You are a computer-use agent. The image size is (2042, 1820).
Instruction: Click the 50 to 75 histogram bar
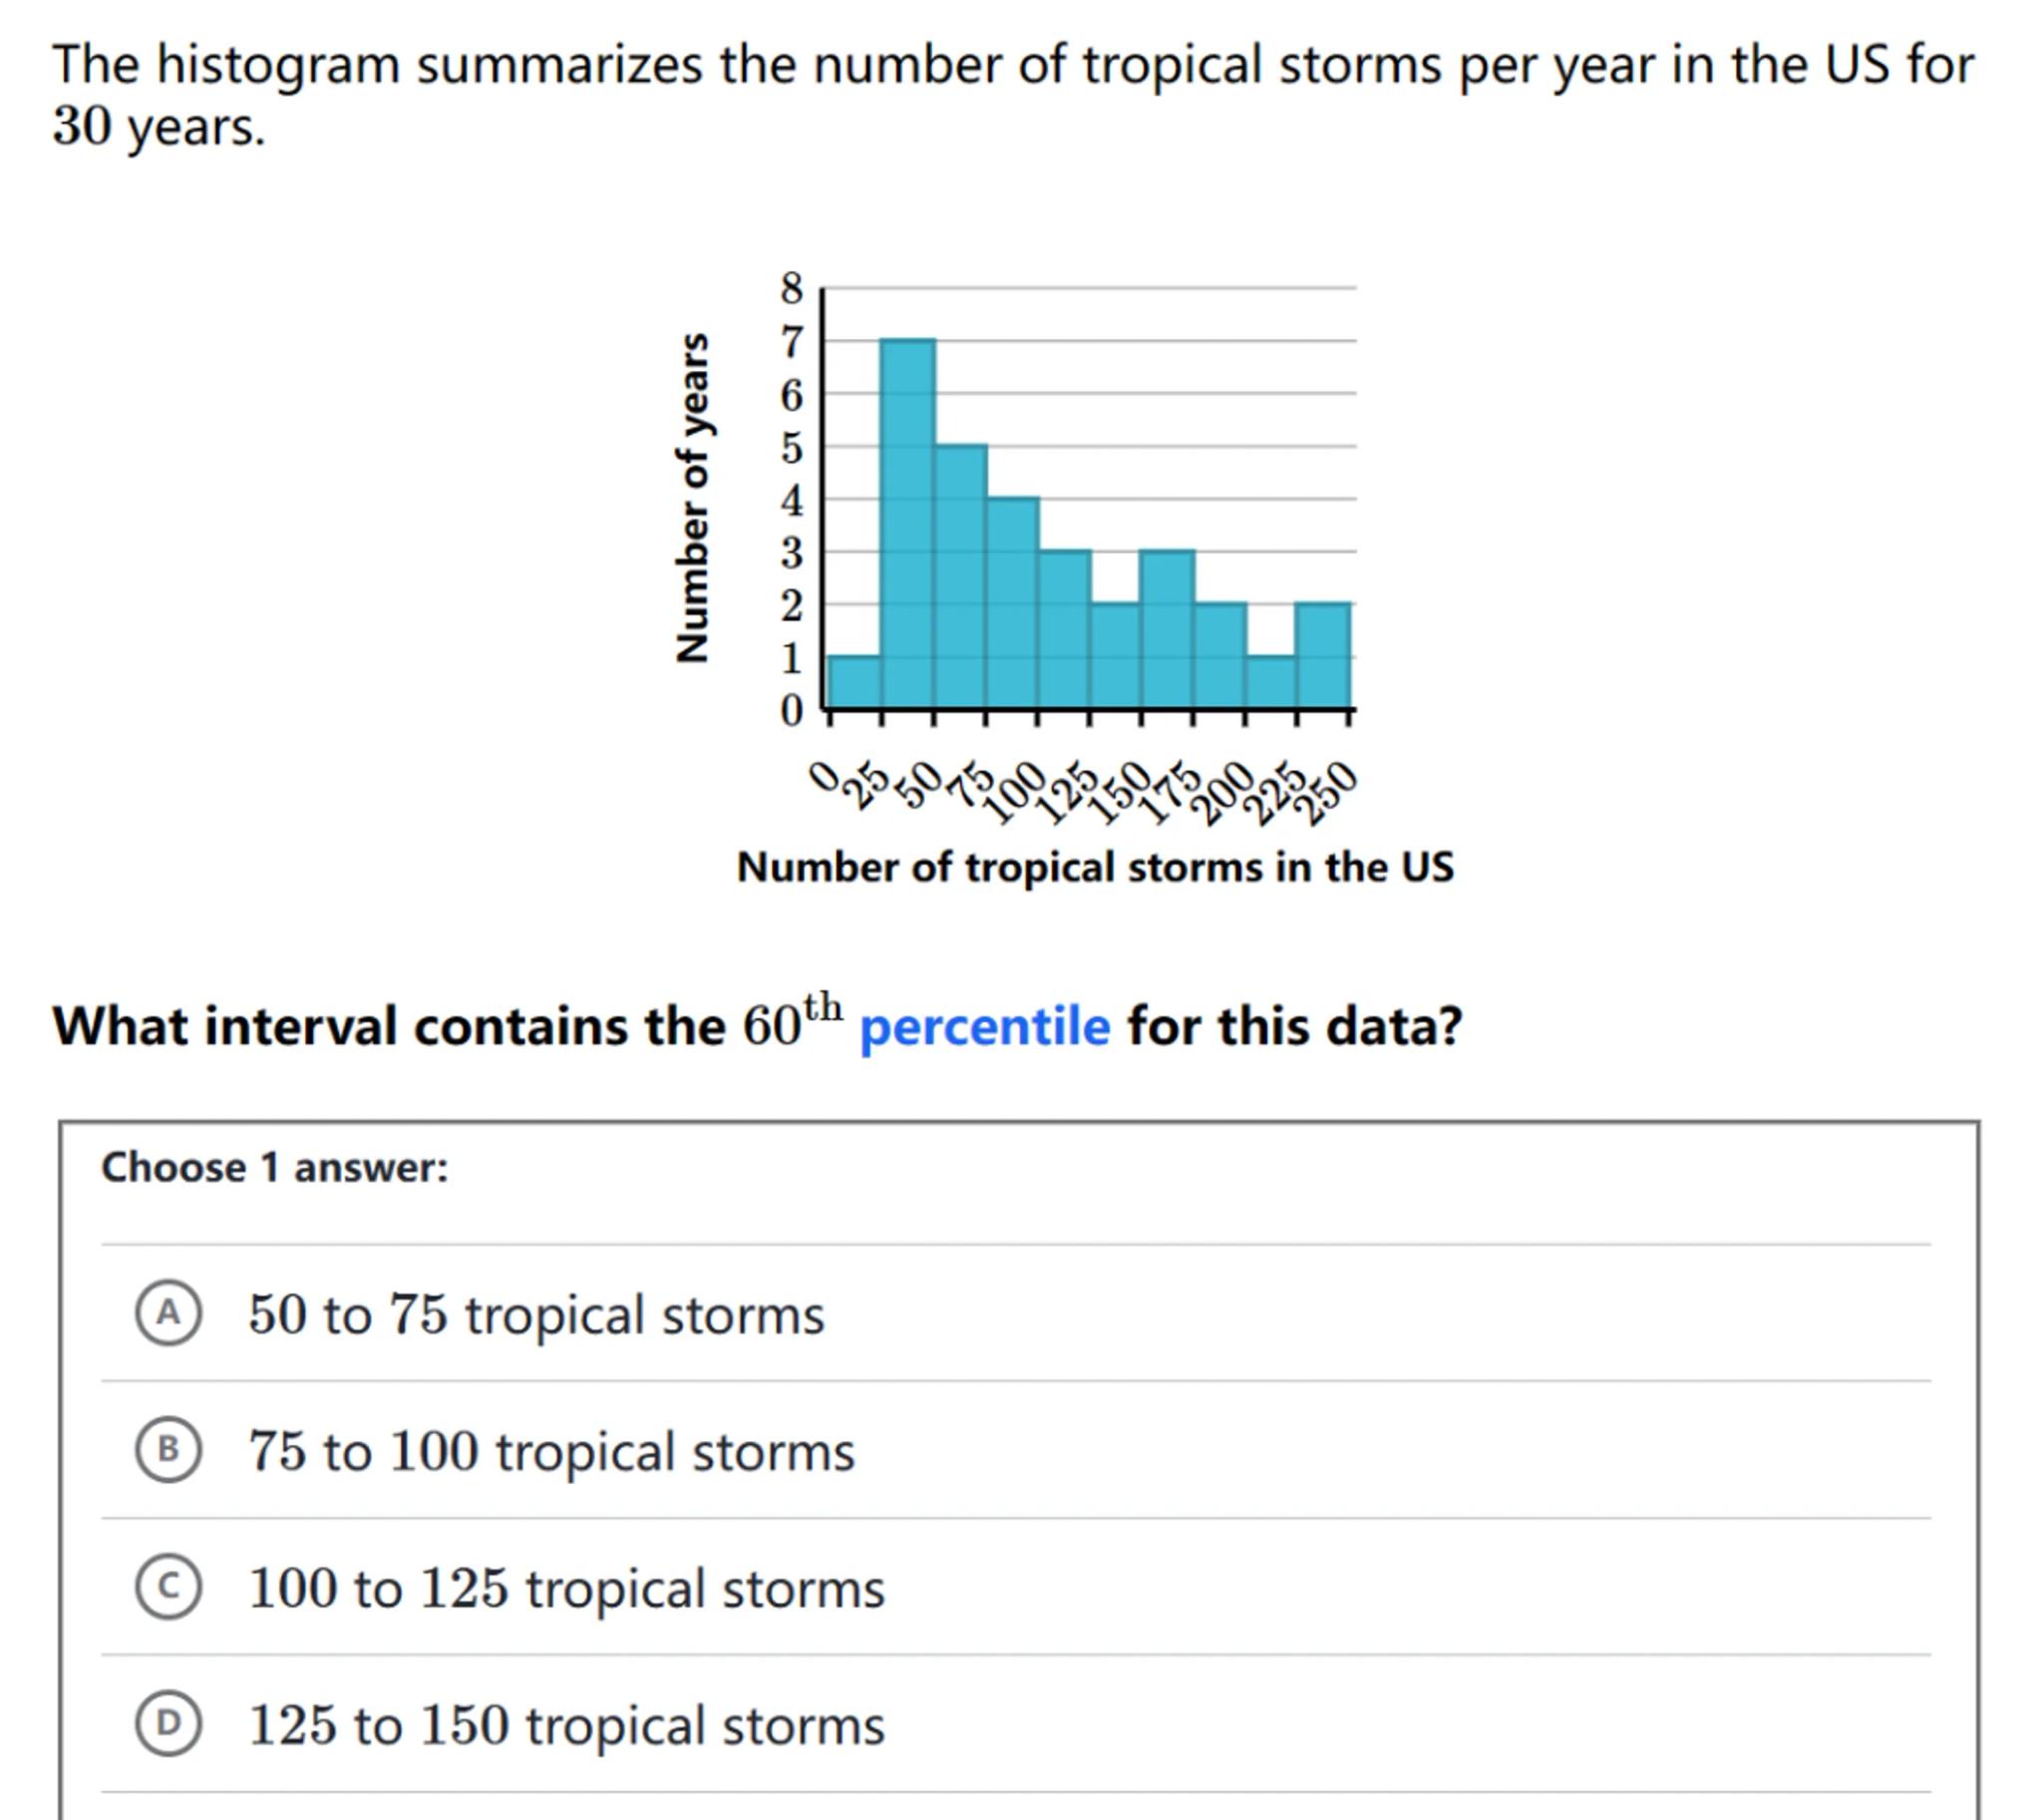(x=960, y=578)
